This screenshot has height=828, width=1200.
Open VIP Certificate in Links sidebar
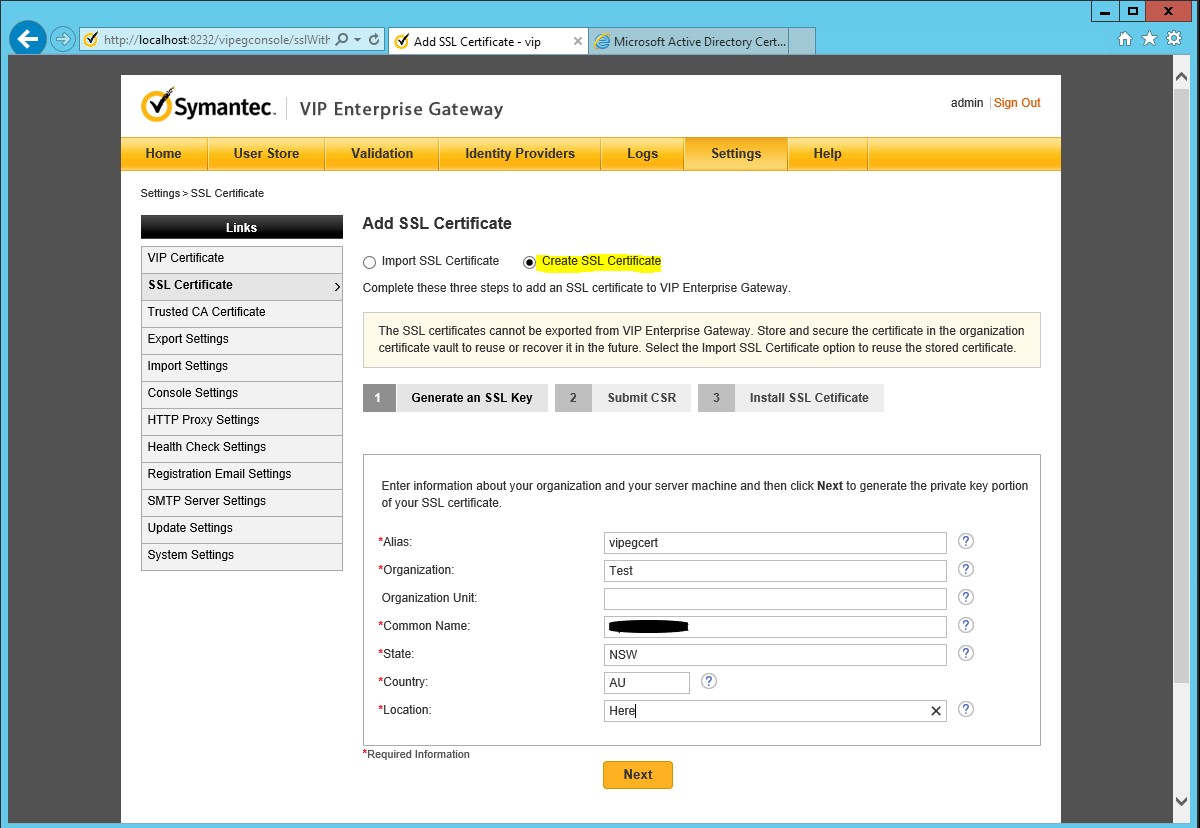242,259
